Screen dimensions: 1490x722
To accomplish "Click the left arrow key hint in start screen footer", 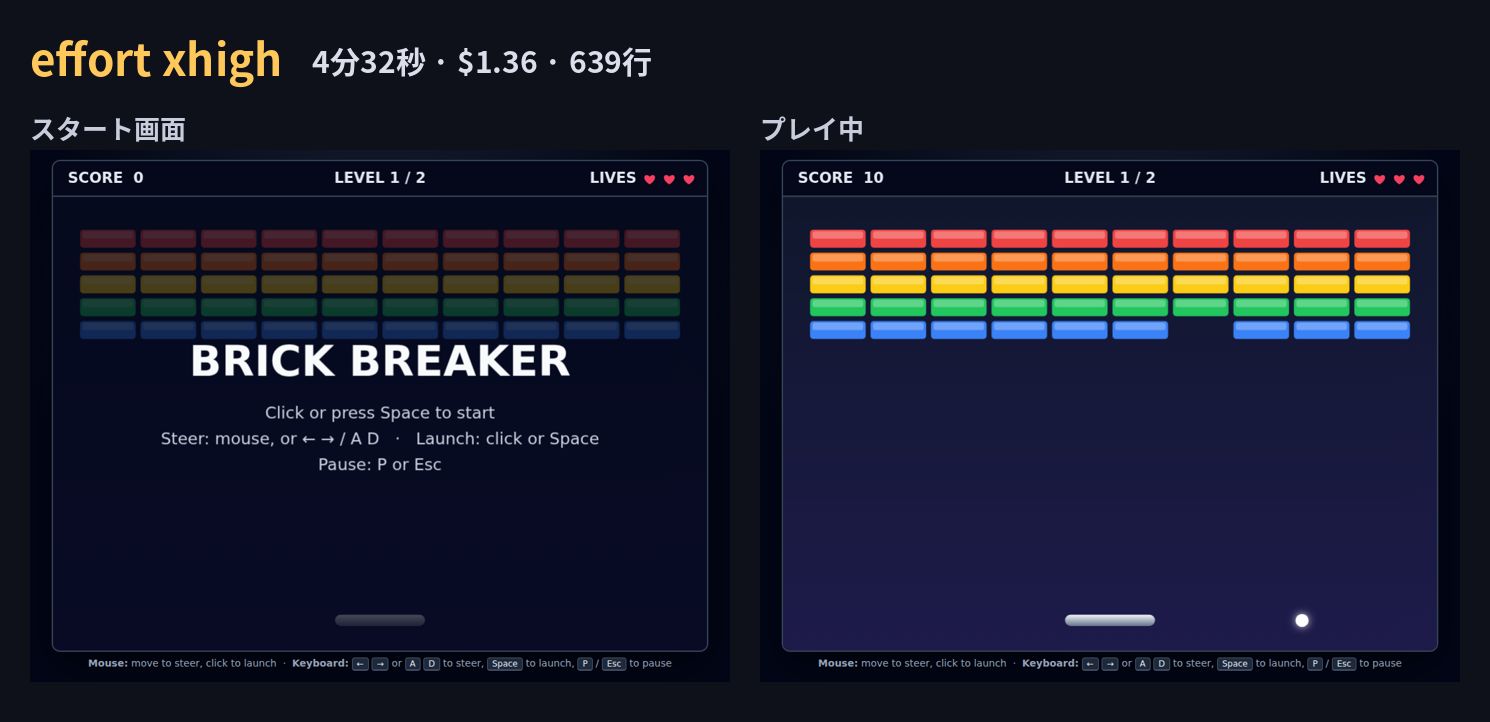I will 360,664.
